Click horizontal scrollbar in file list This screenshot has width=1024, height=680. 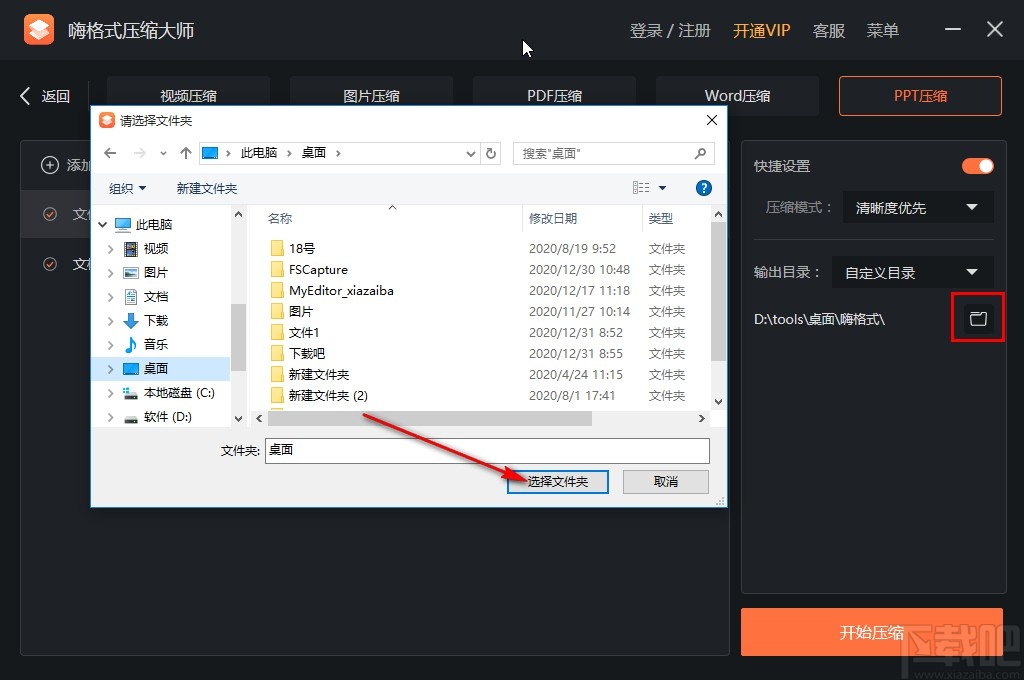click(x=428, y=418)
